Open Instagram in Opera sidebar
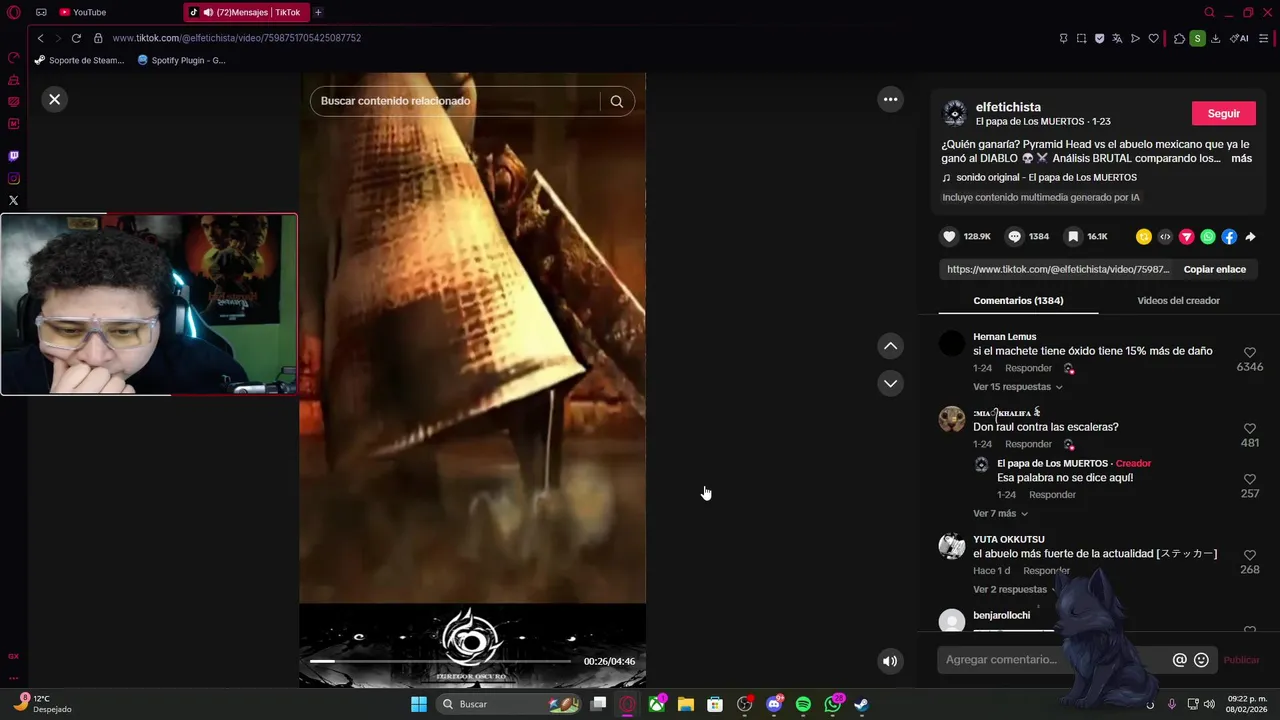 (13, 178)
